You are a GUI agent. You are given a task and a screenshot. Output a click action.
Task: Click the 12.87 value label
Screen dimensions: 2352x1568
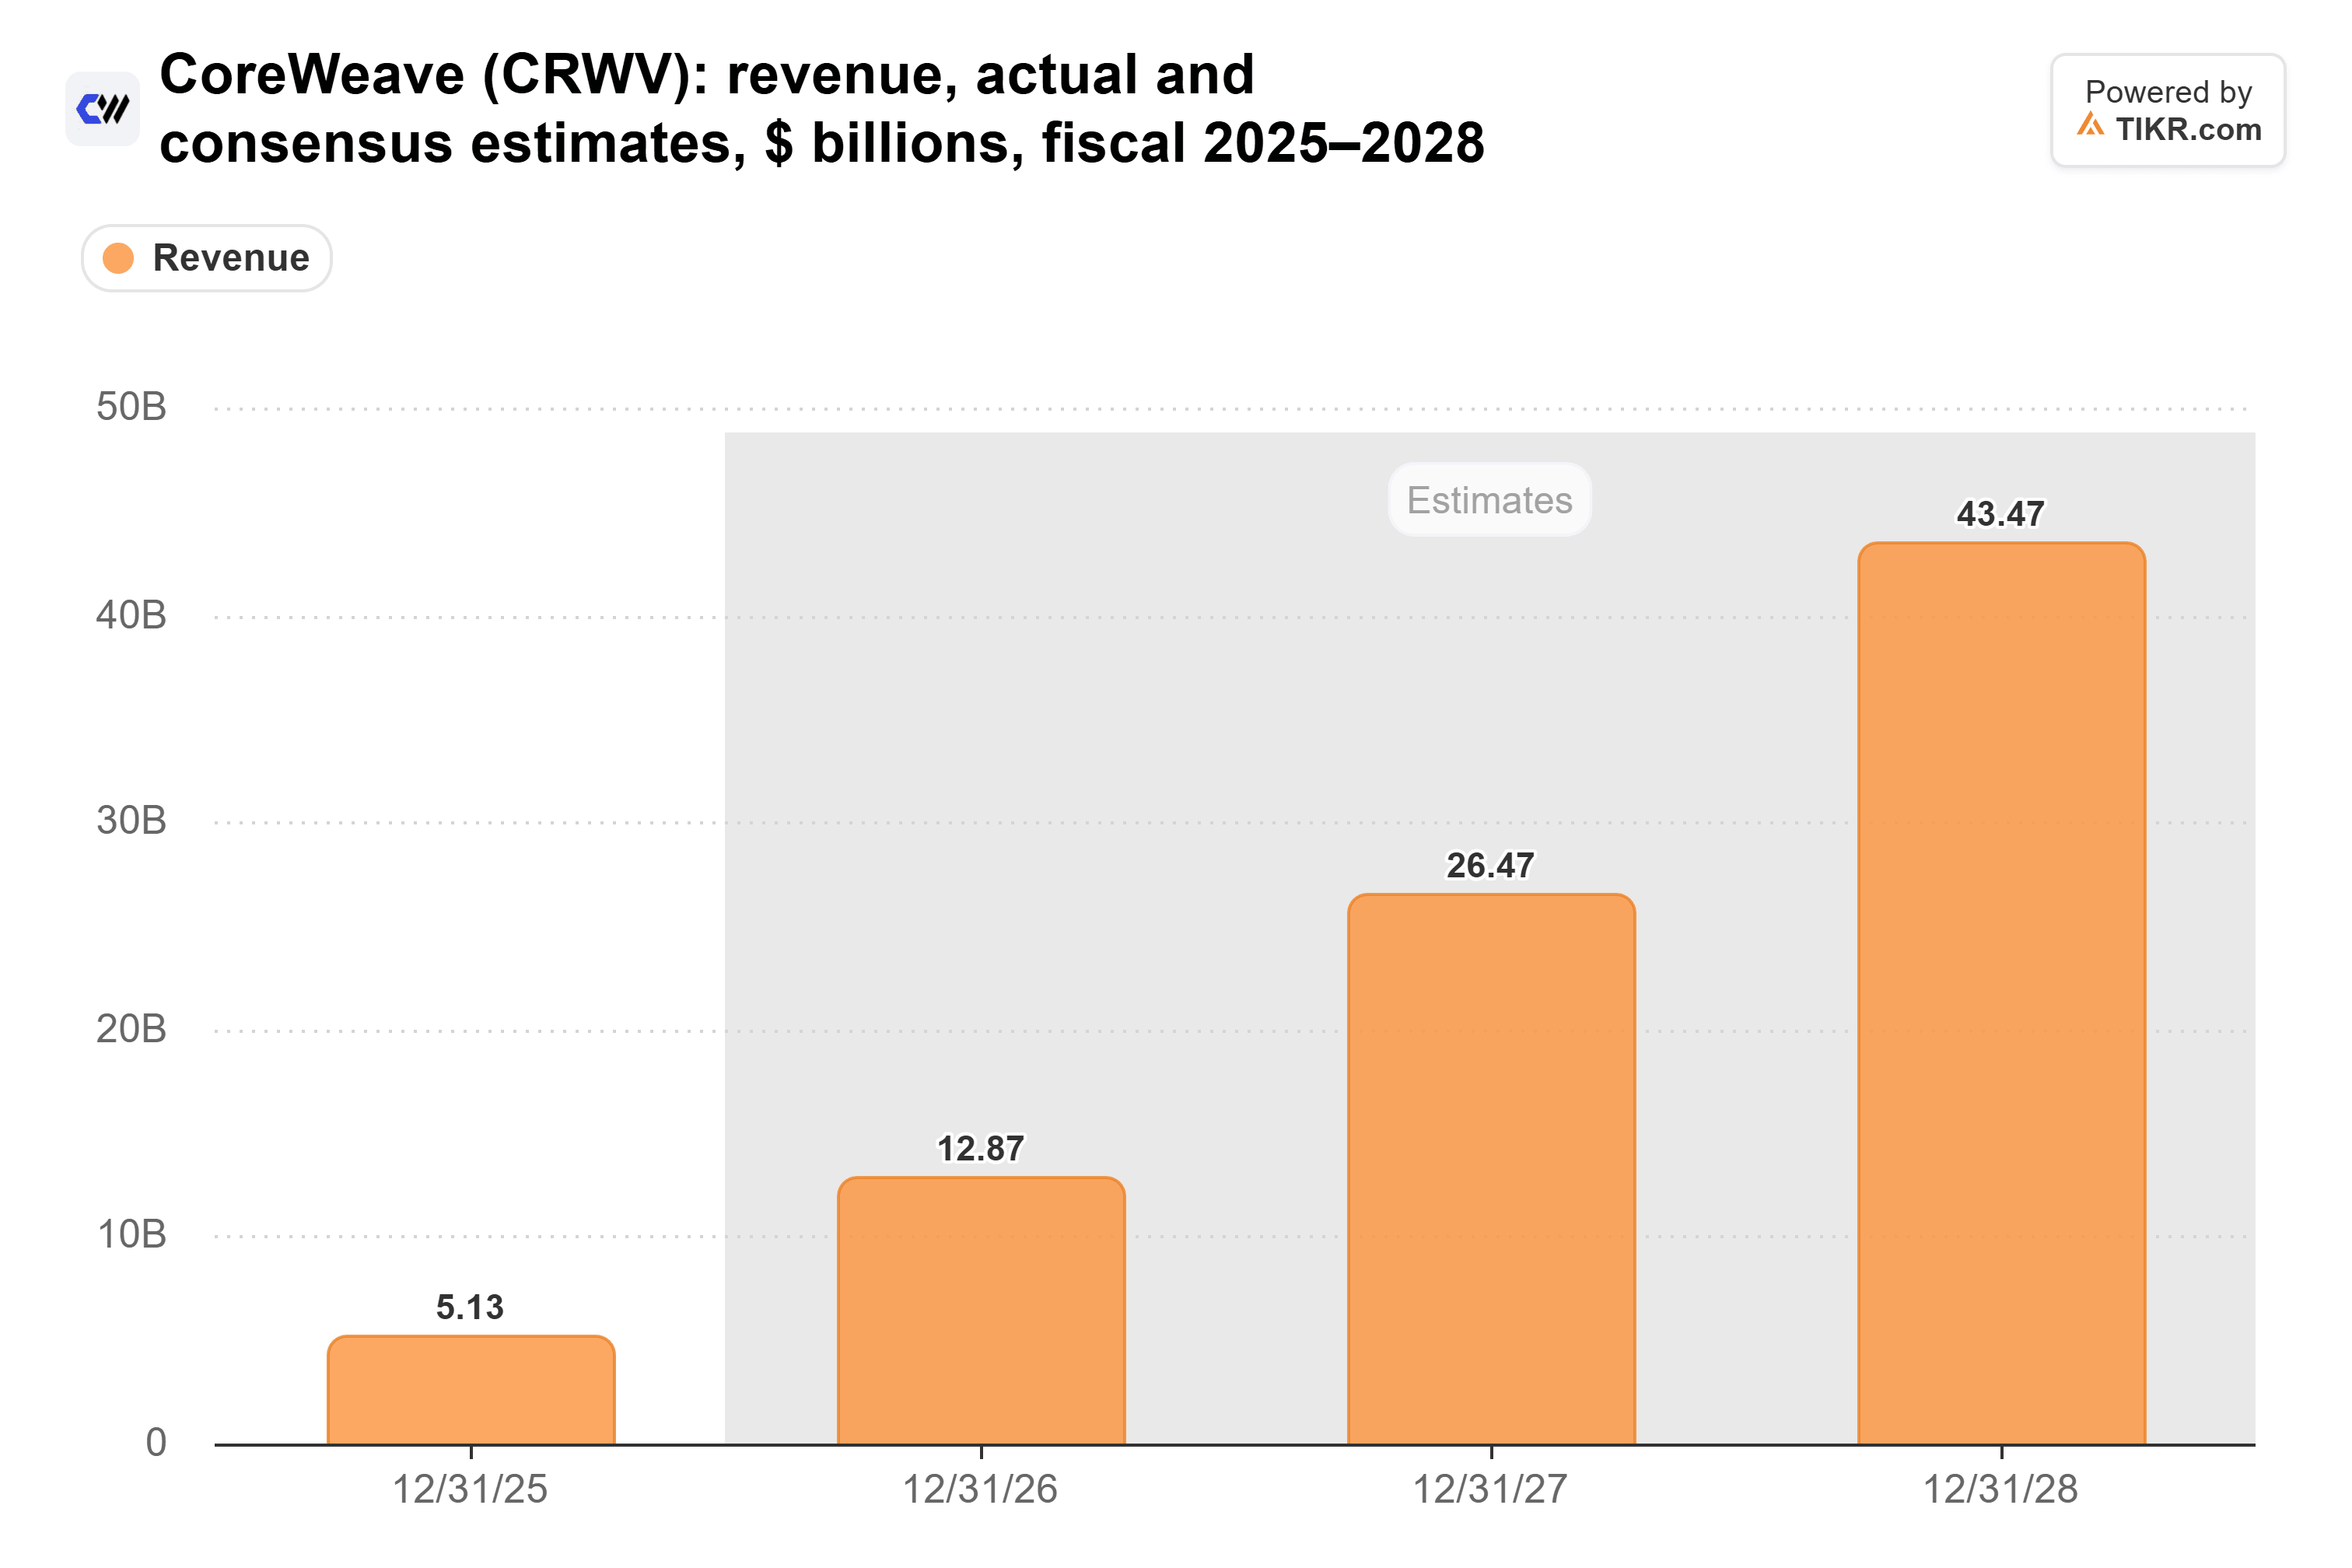(981, 1149)
